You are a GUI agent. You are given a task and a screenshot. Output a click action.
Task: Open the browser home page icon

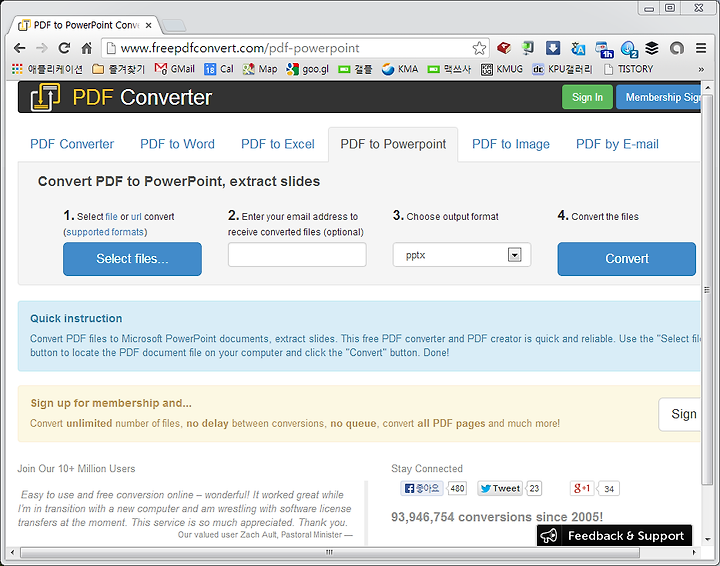point(87,48)
